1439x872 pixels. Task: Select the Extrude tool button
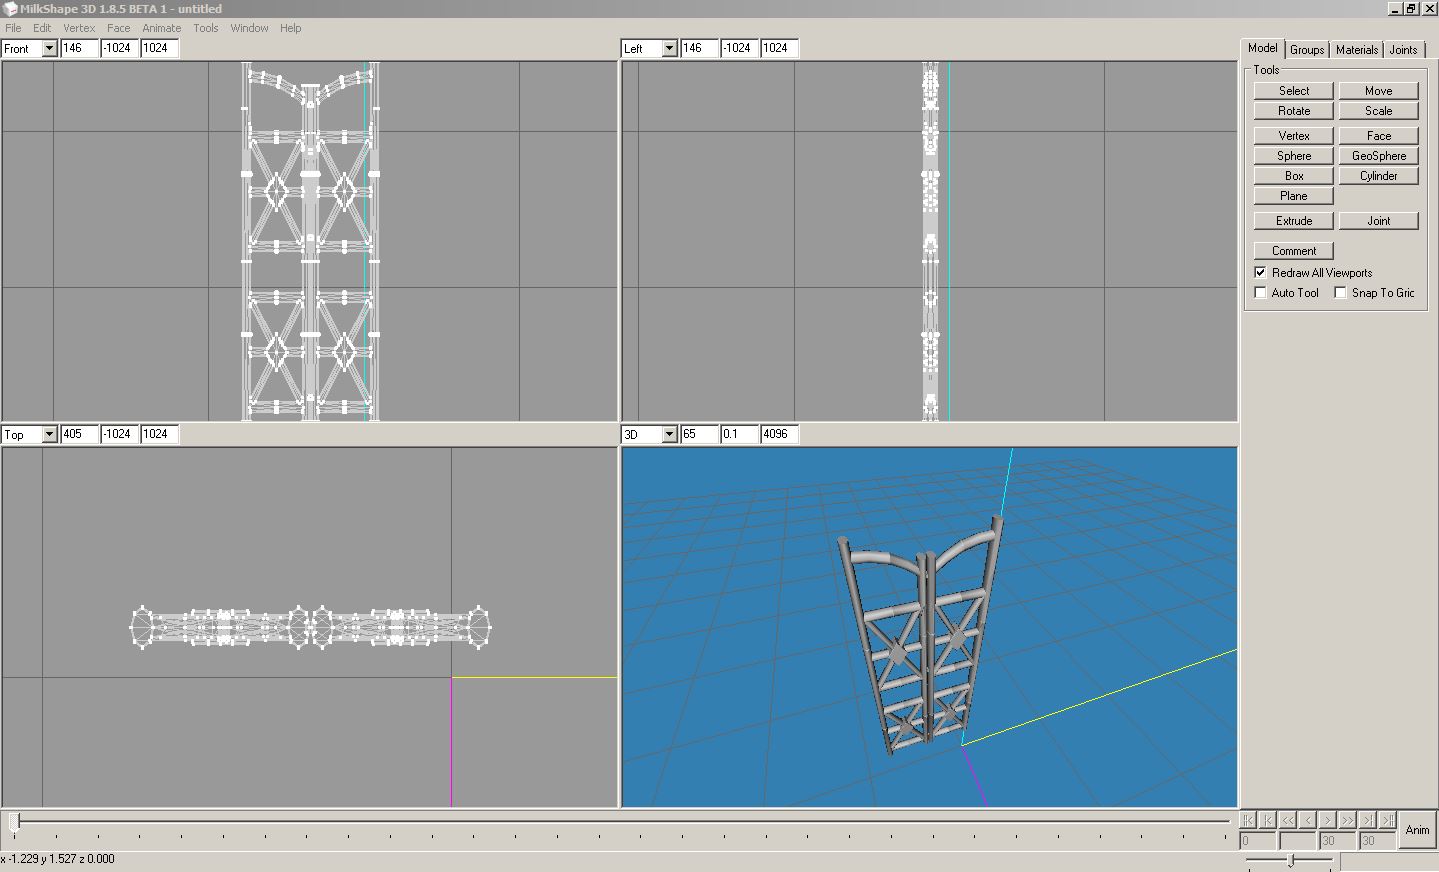click(x=1293, y=221)
